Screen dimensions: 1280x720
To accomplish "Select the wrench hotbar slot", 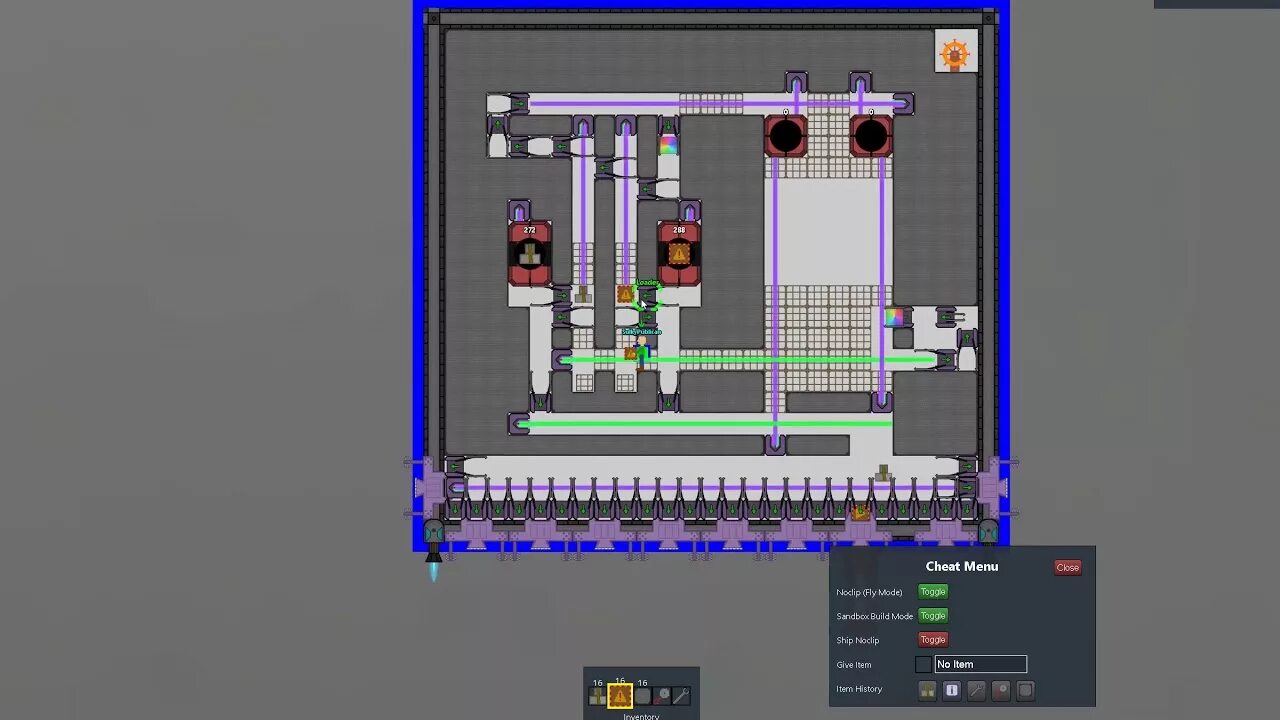I will click(682, 696).
